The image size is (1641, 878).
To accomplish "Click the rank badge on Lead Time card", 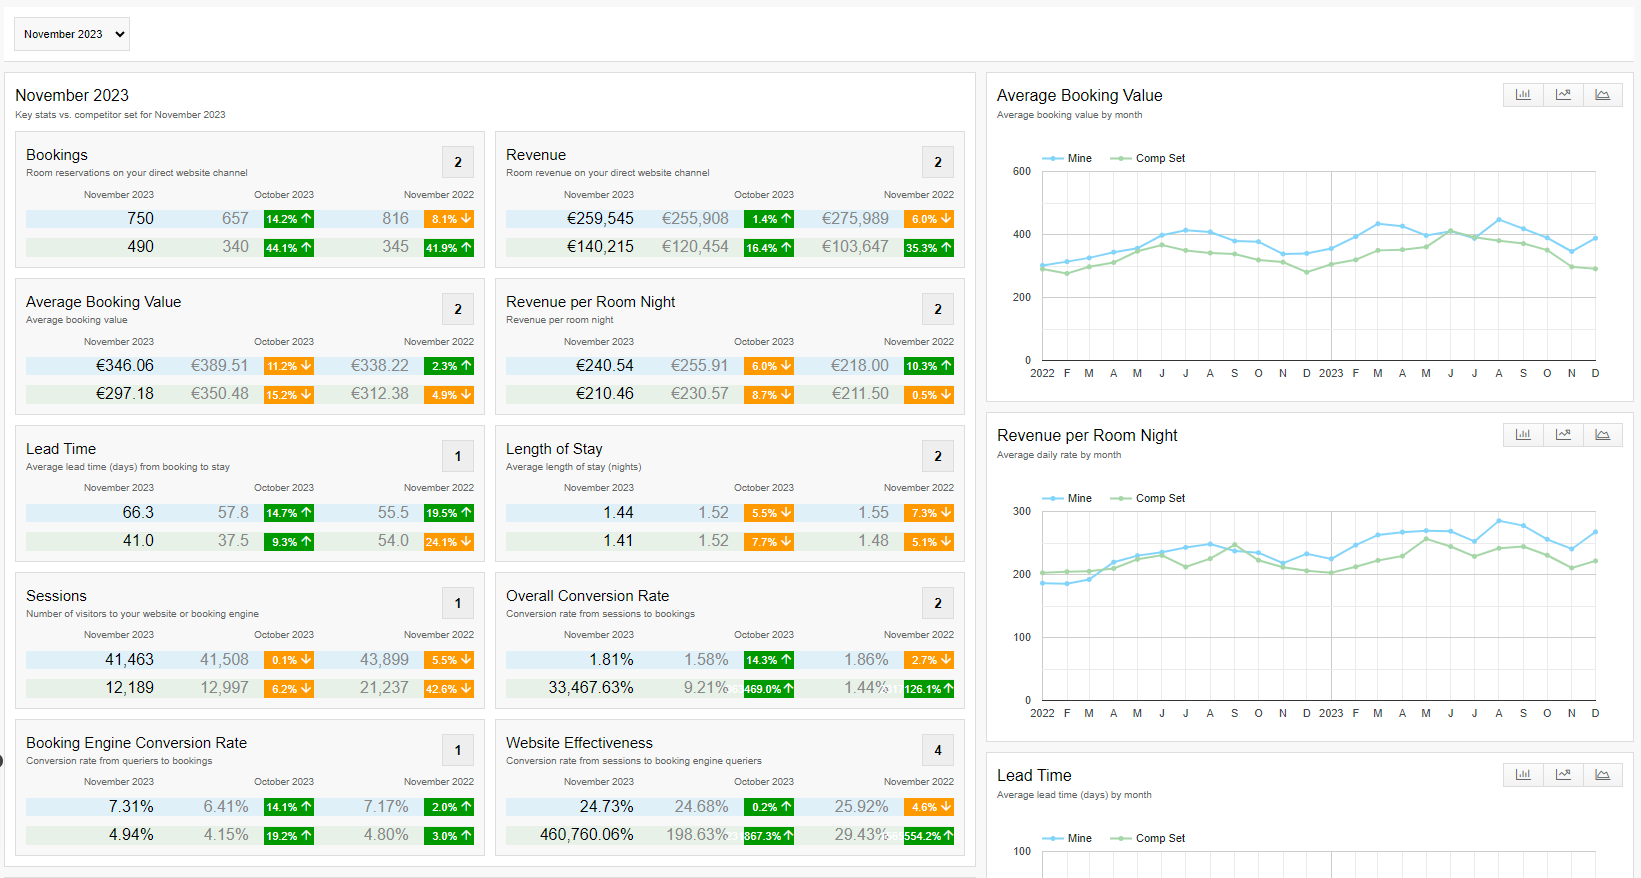I will pyautogui.click(x=458, y=456).
